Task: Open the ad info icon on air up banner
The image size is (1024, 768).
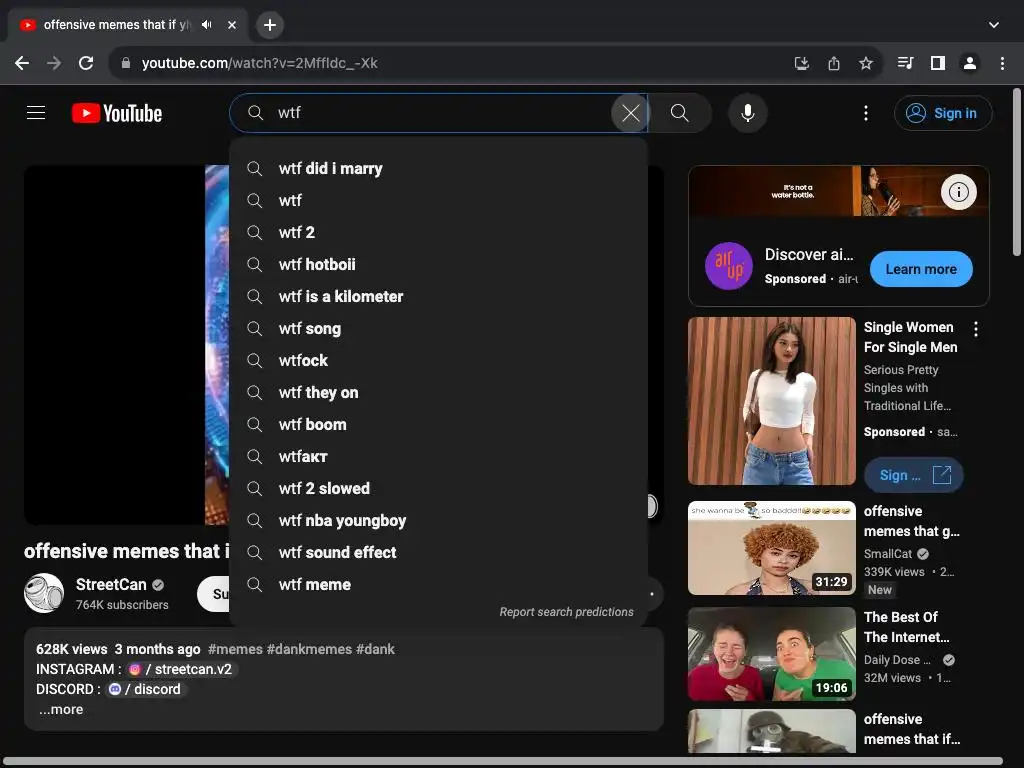Action: [958, 192]
